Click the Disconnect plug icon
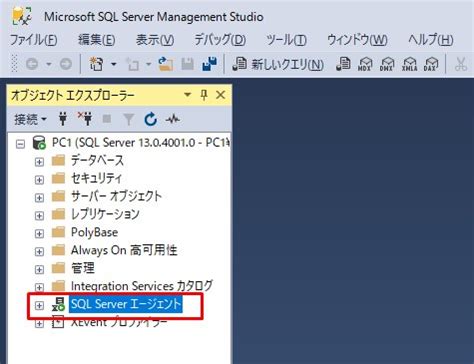This screenshot has height=364, width=474. pyautogui.click(x=85, y=119)
